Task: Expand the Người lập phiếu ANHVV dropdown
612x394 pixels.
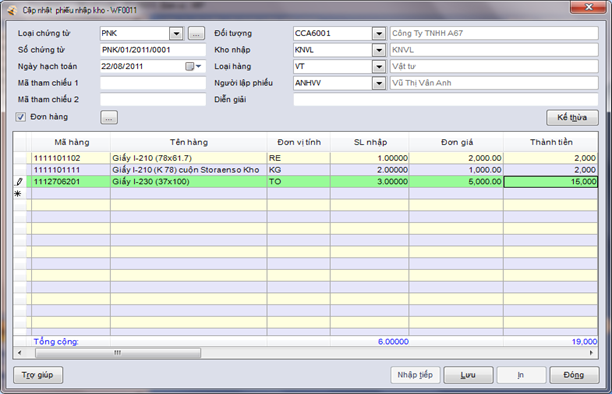Action: [379, 83]
